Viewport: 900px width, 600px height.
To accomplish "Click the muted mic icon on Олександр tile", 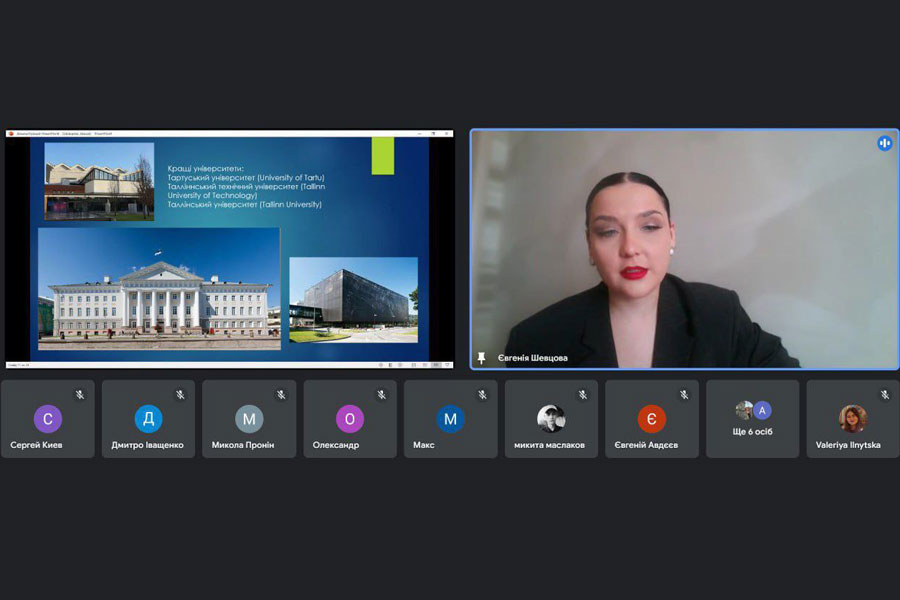I will [382, 394].
